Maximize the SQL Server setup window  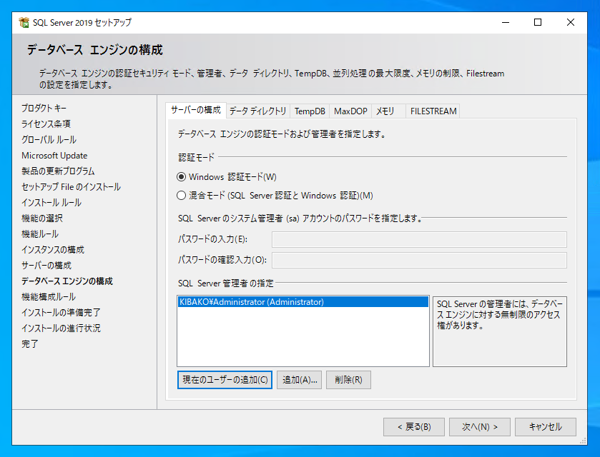538,23
